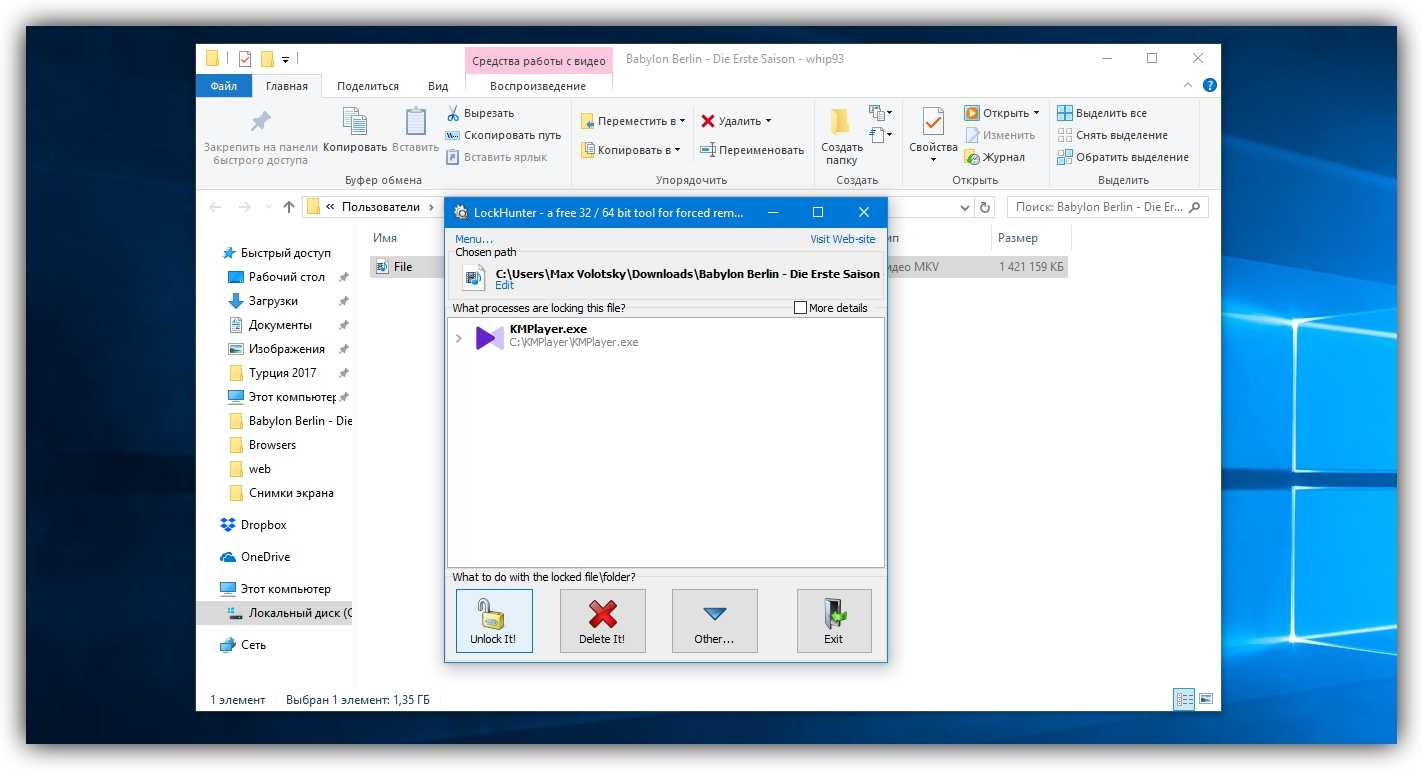Image resolution: width=1422 pixels, height=769 pixels.
Task: Enable the More details checkbox
Action: [800, 308]
